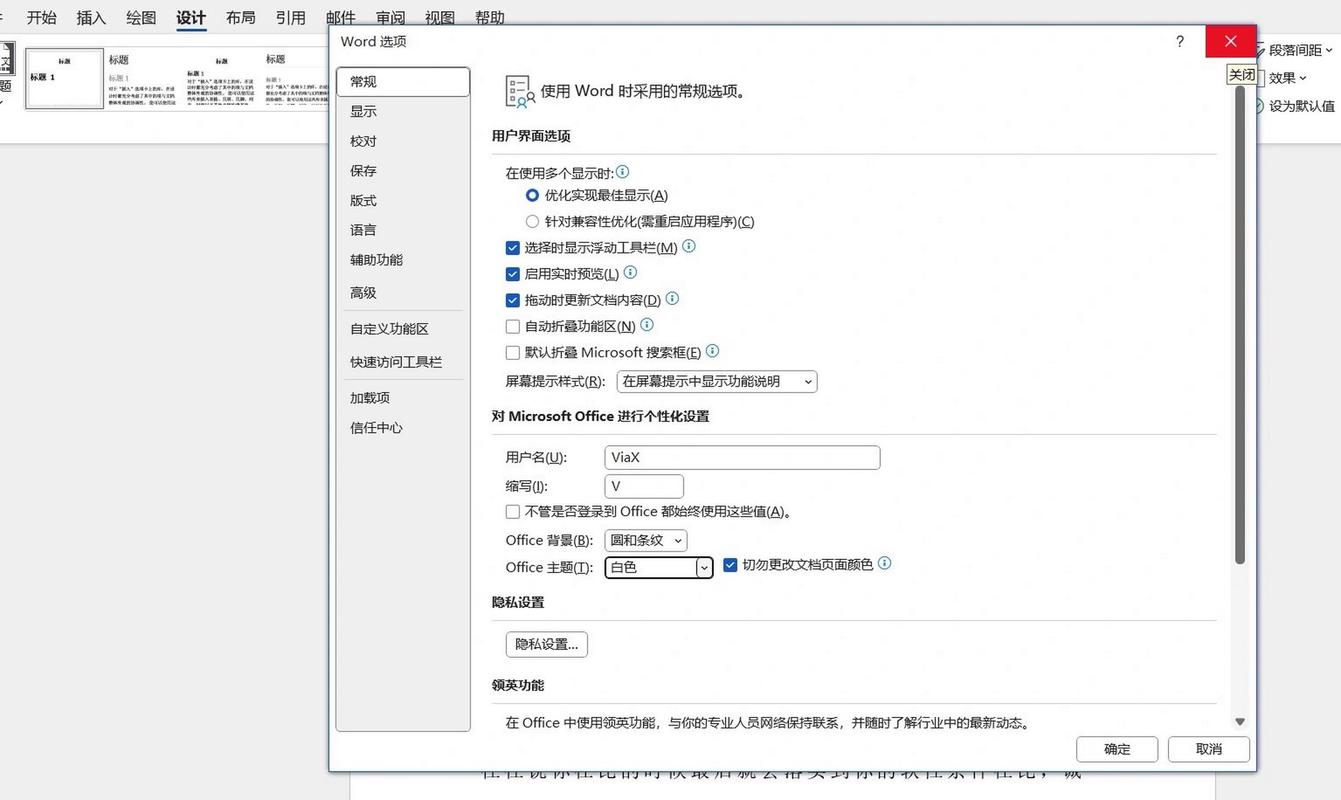Click info icon beside 默认折叠 Microsoft 搜索框
This screenshot has height=800, width=1341.
point(712,351)
